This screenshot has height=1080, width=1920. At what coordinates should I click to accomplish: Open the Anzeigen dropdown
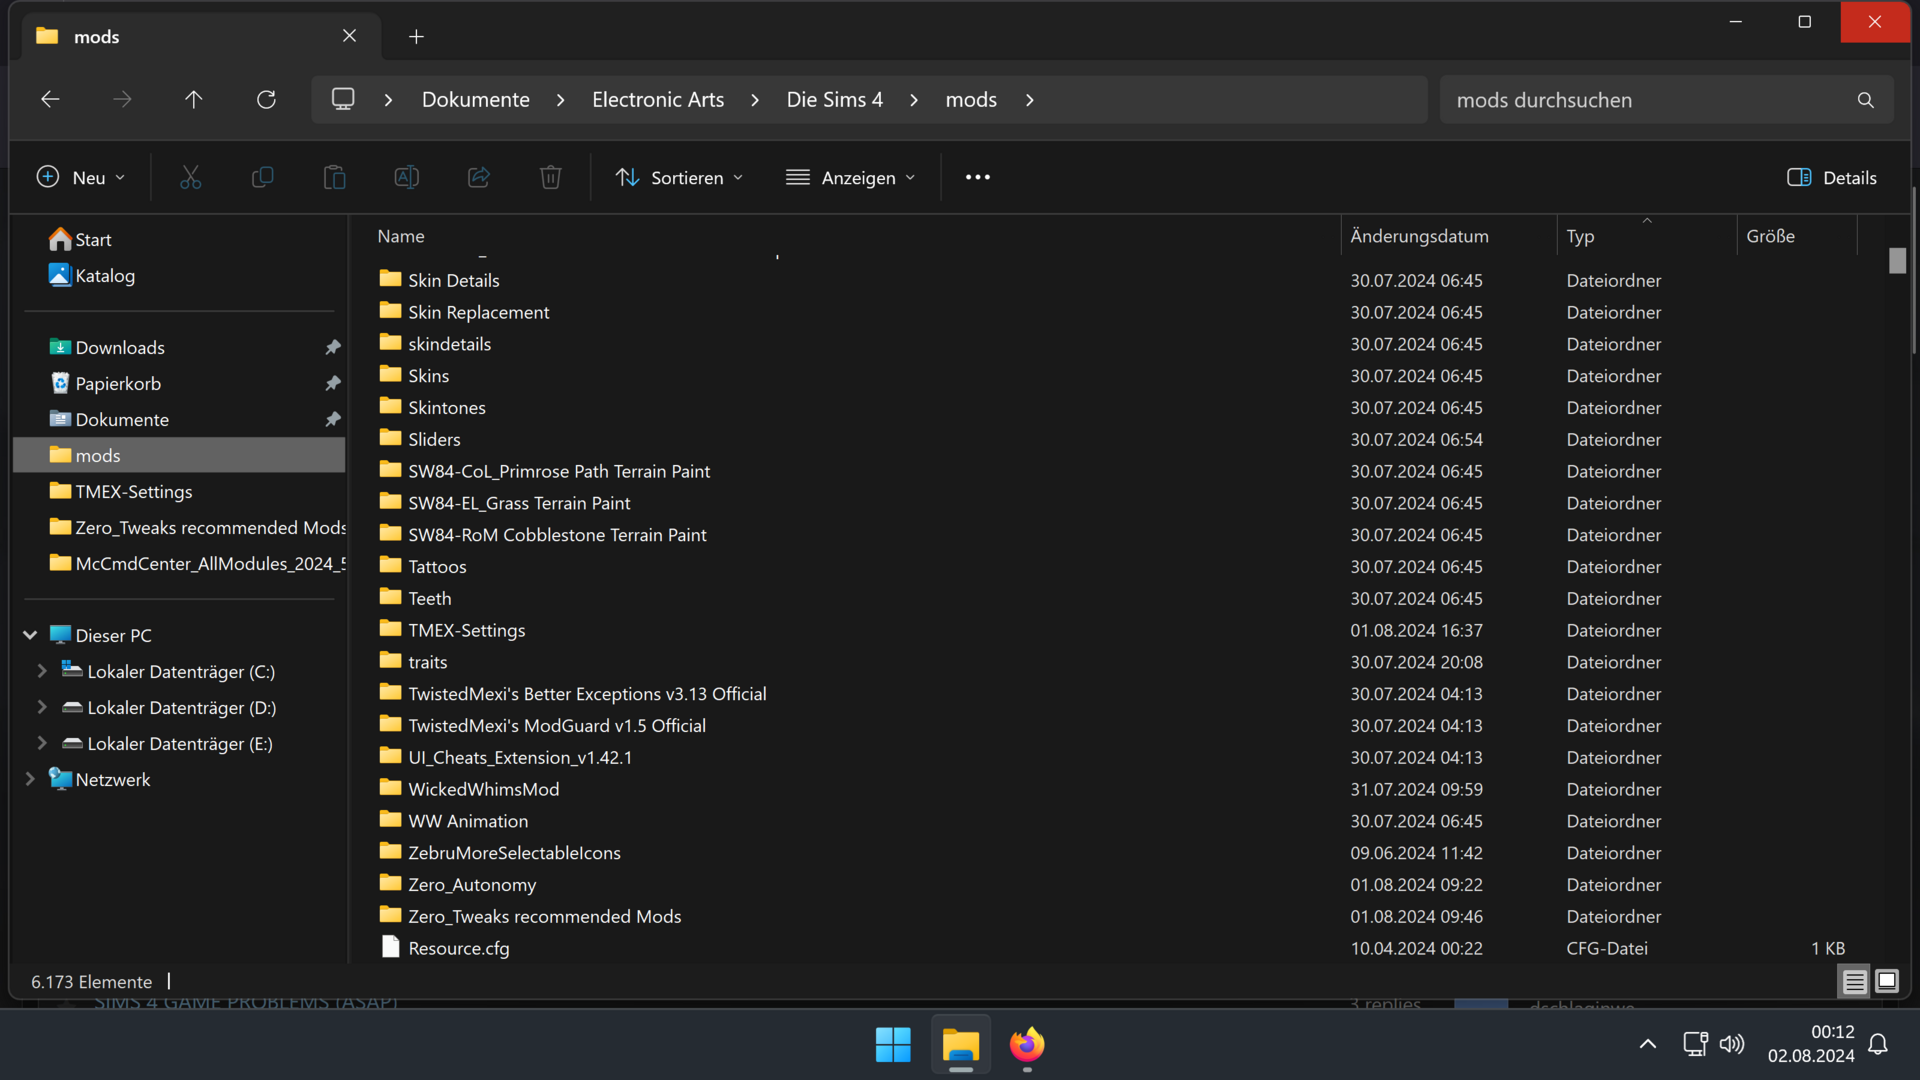point(851,178)
